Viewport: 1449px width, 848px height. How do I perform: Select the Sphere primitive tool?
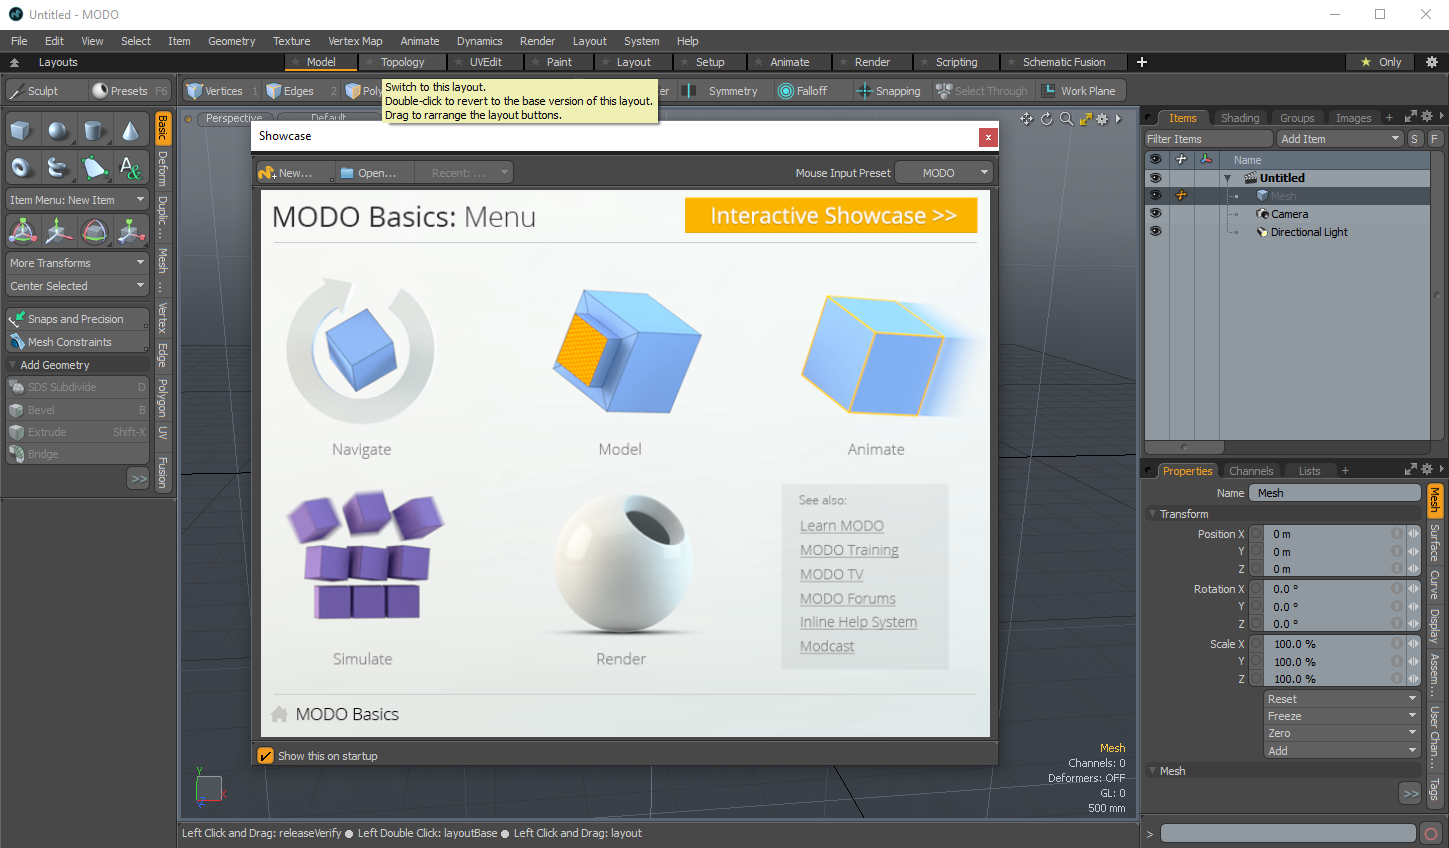point(58,131)
